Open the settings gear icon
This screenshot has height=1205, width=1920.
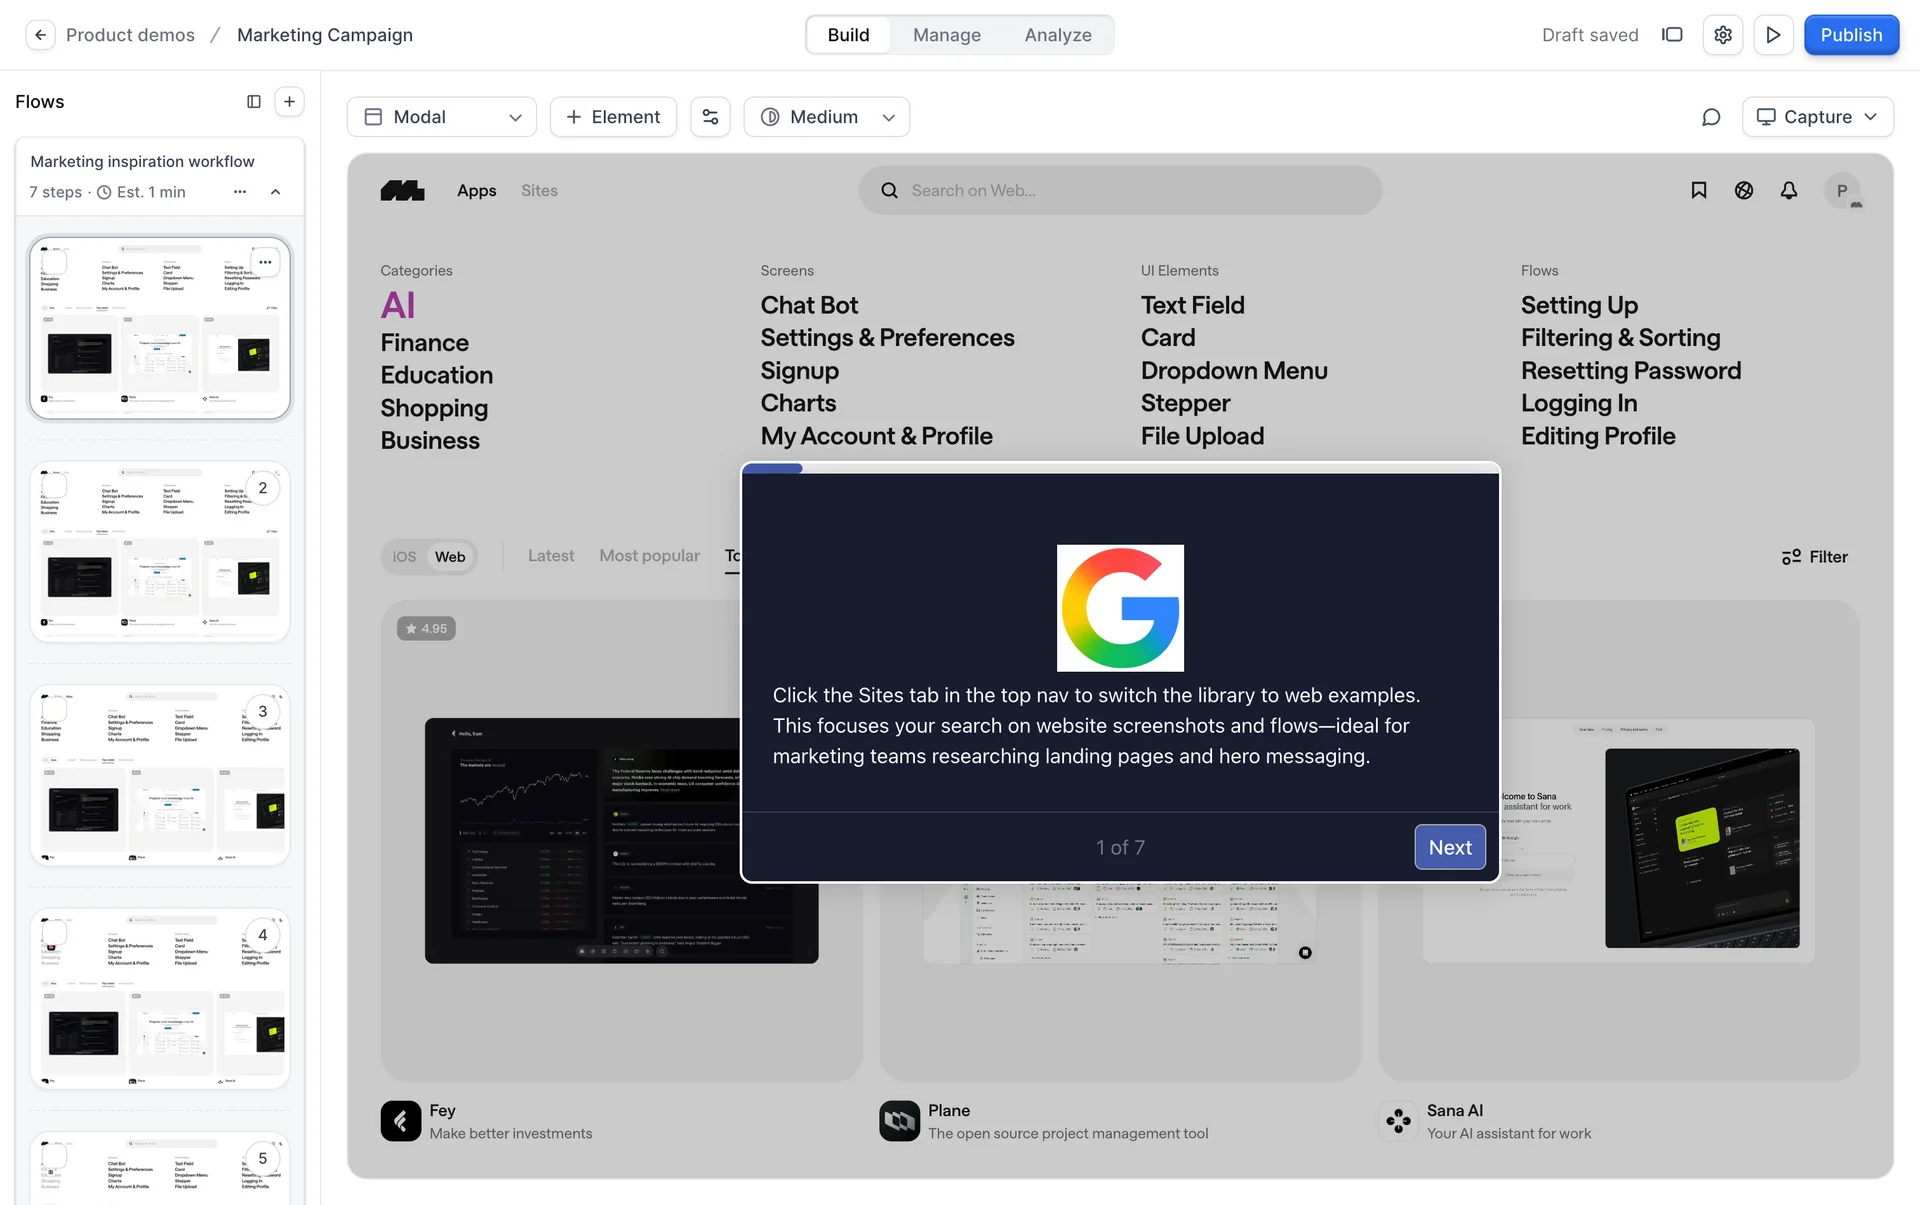pyautogui.click(x=1722, y=35)
